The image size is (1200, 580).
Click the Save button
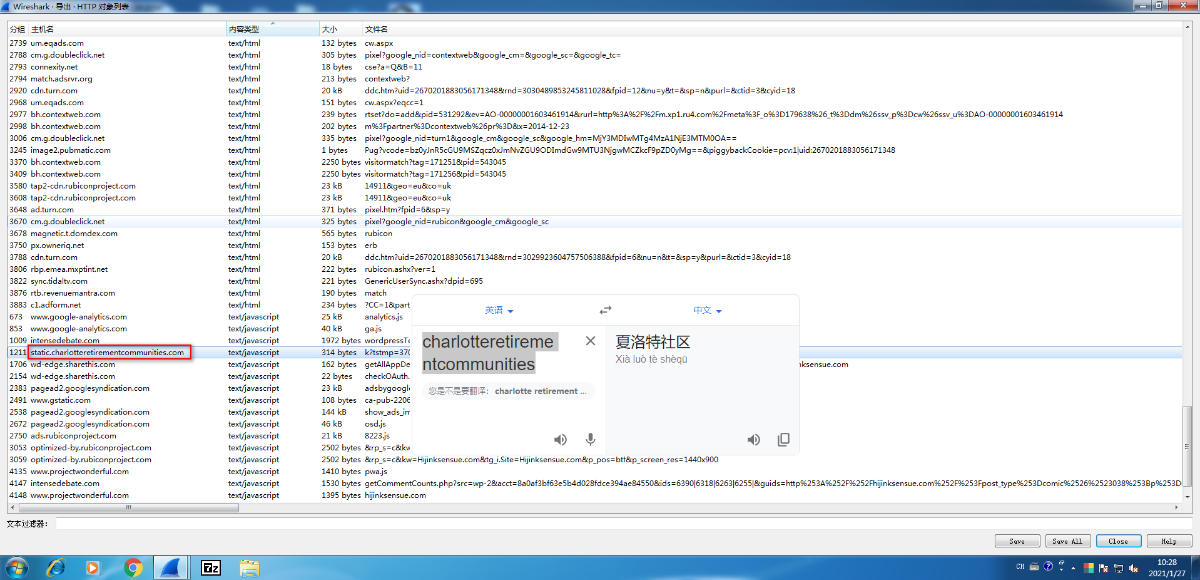pyautogui.click(x=1017, y=541)
